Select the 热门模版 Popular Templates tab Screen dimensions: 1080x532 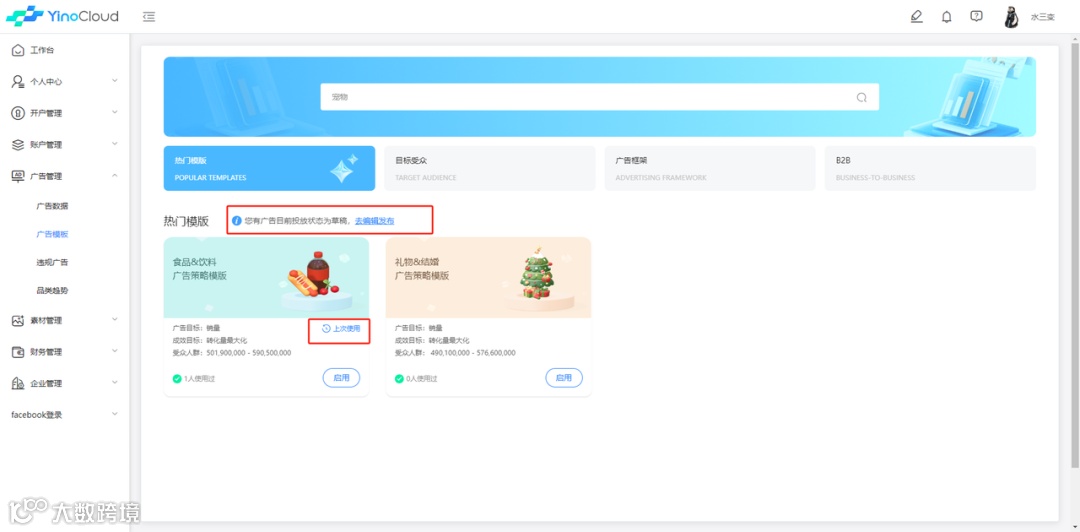pyautogui.click(x=269, y=168)
